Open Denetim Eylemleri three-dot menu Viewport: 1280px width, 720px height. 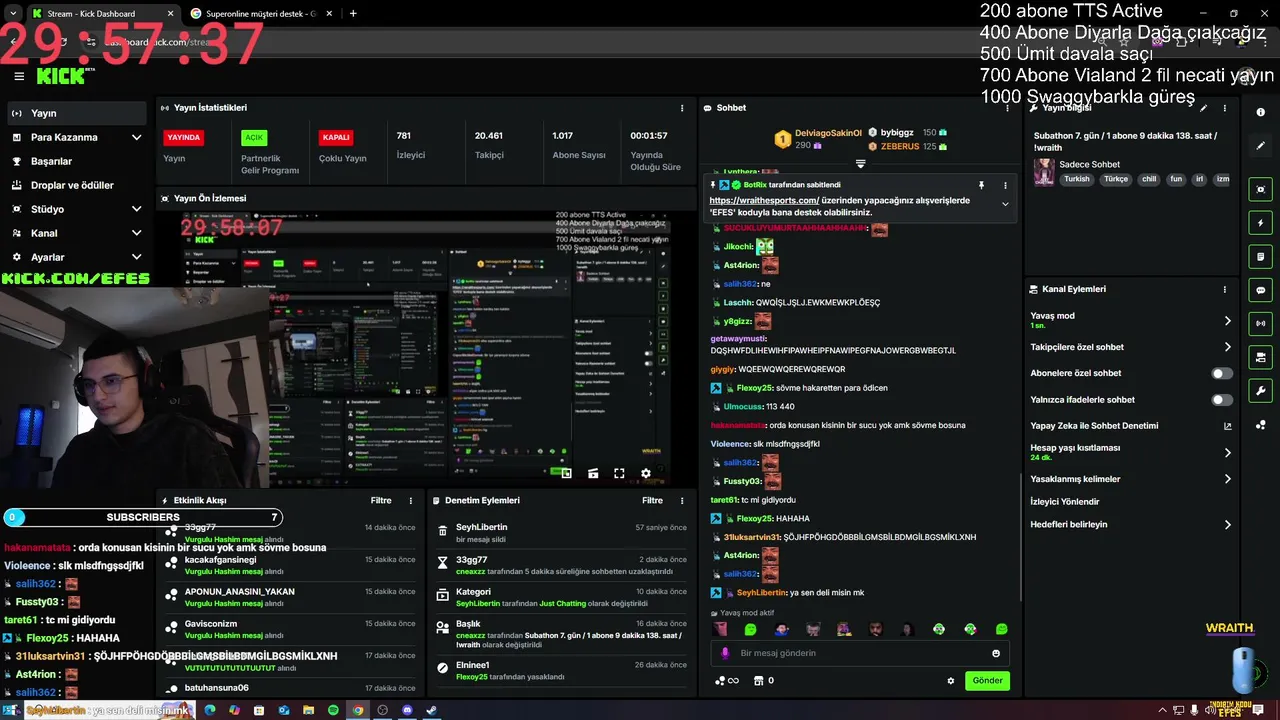tap(682, 500)
